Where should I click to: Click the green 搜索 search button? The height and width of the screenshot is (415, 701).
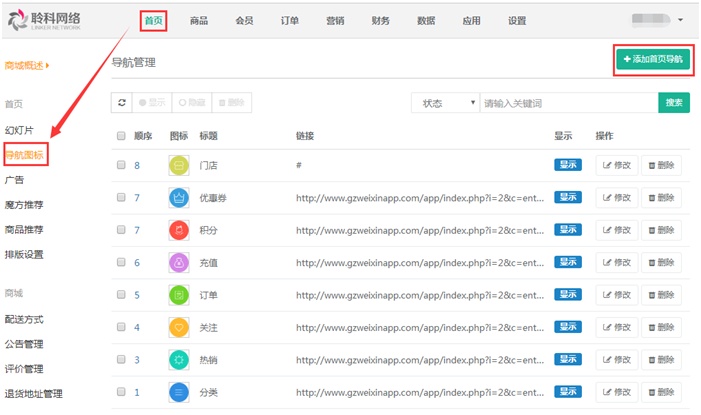click(x=673, y=103)
